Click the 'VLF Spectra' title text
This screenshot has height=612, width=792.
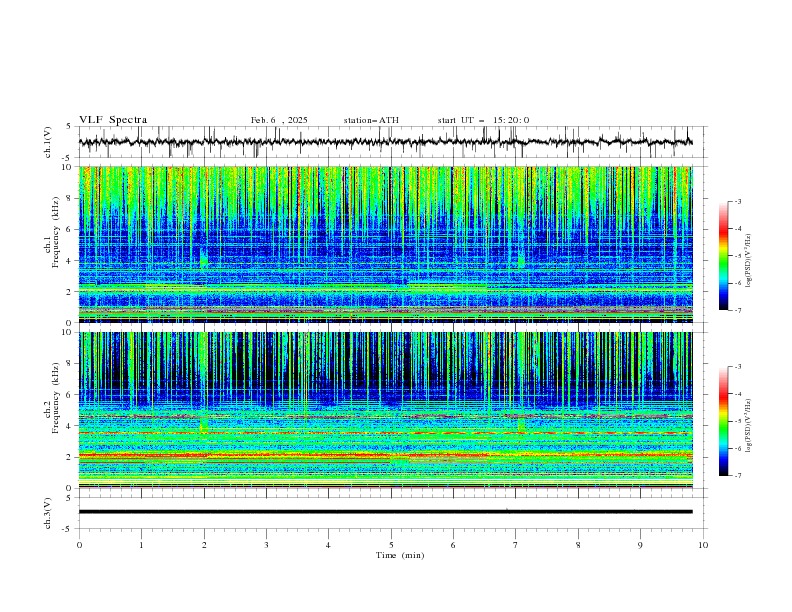pos(113,120)
